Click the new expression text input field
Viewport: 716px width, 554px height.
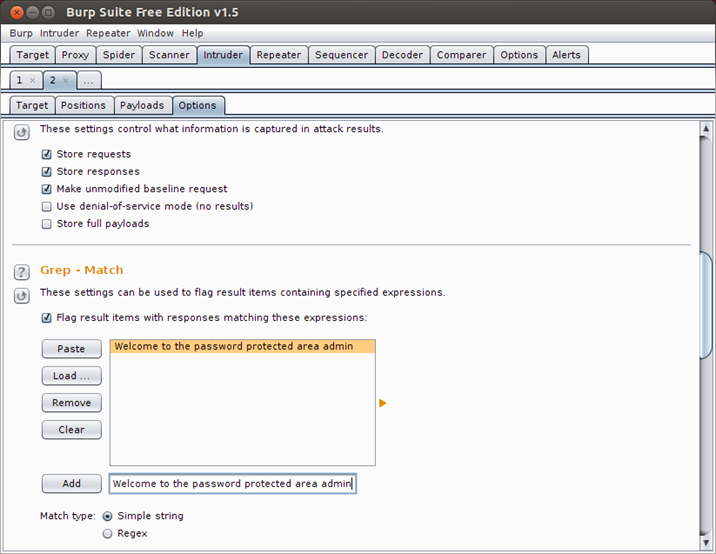(x=232, y=484)
